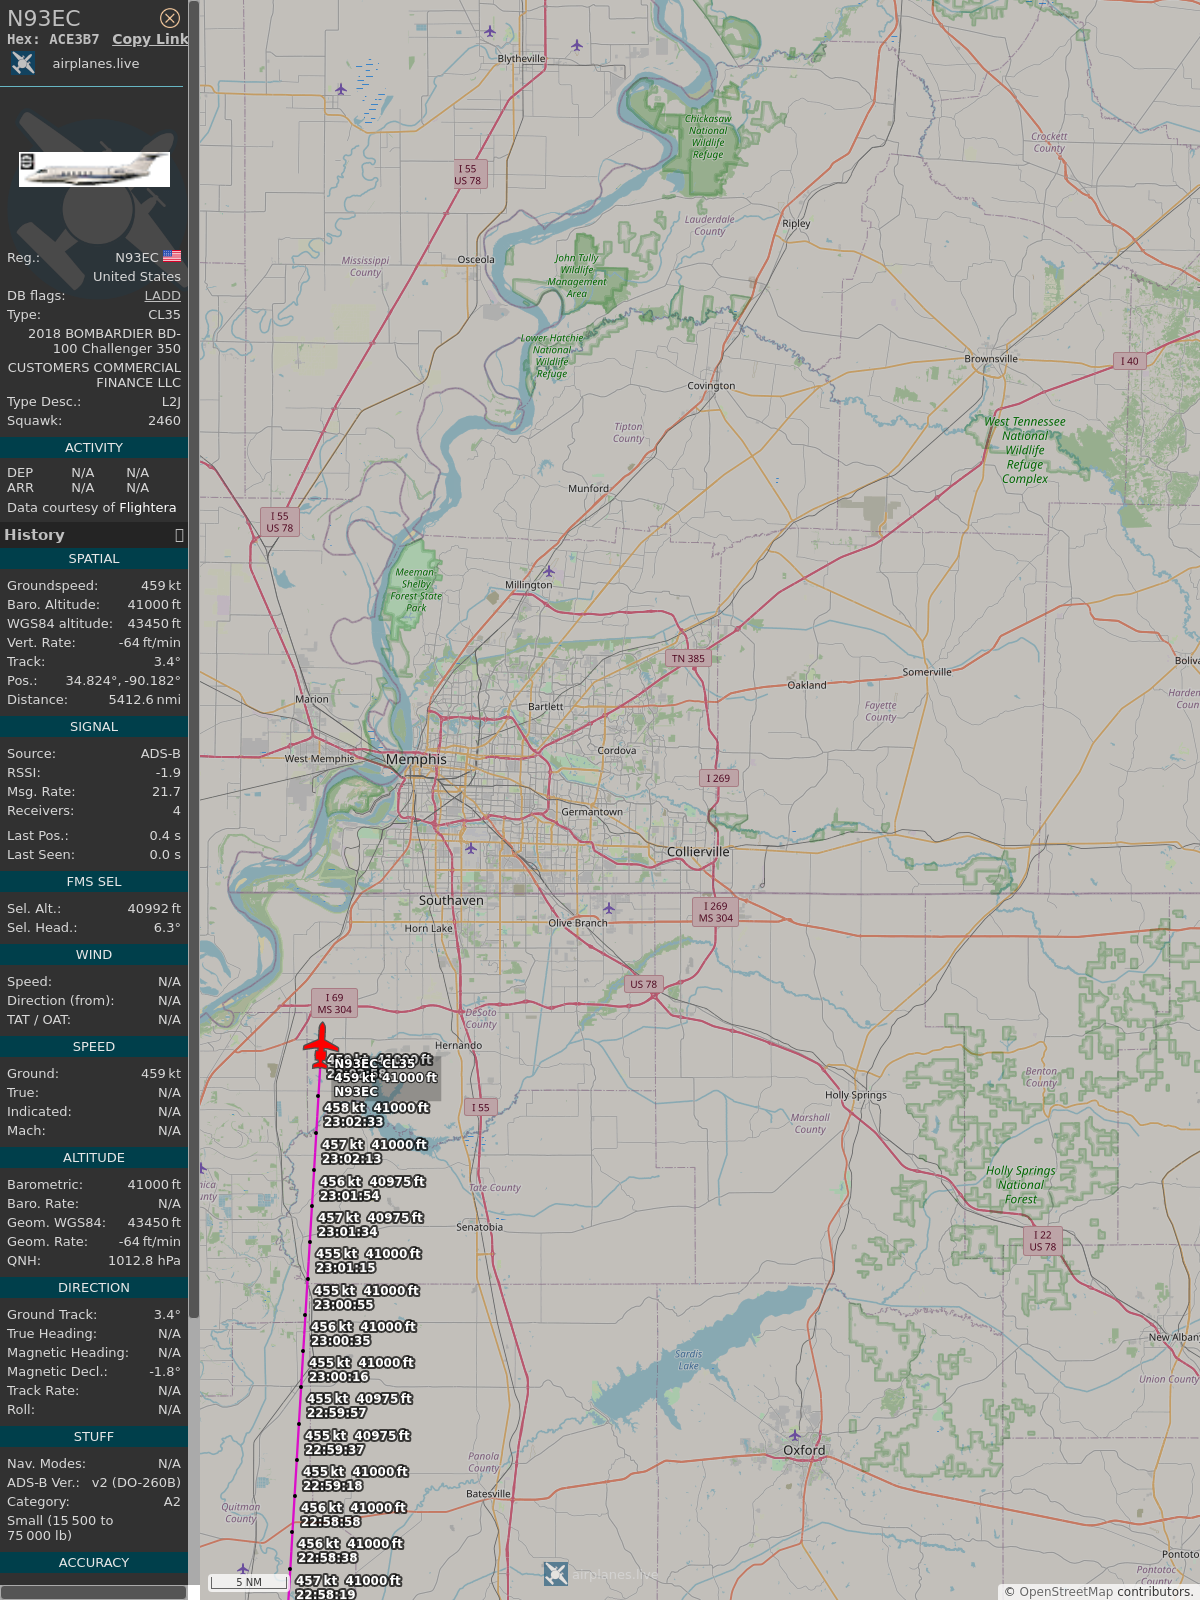
Task: Click the Collierville label on map
Action: click(698, 852)
